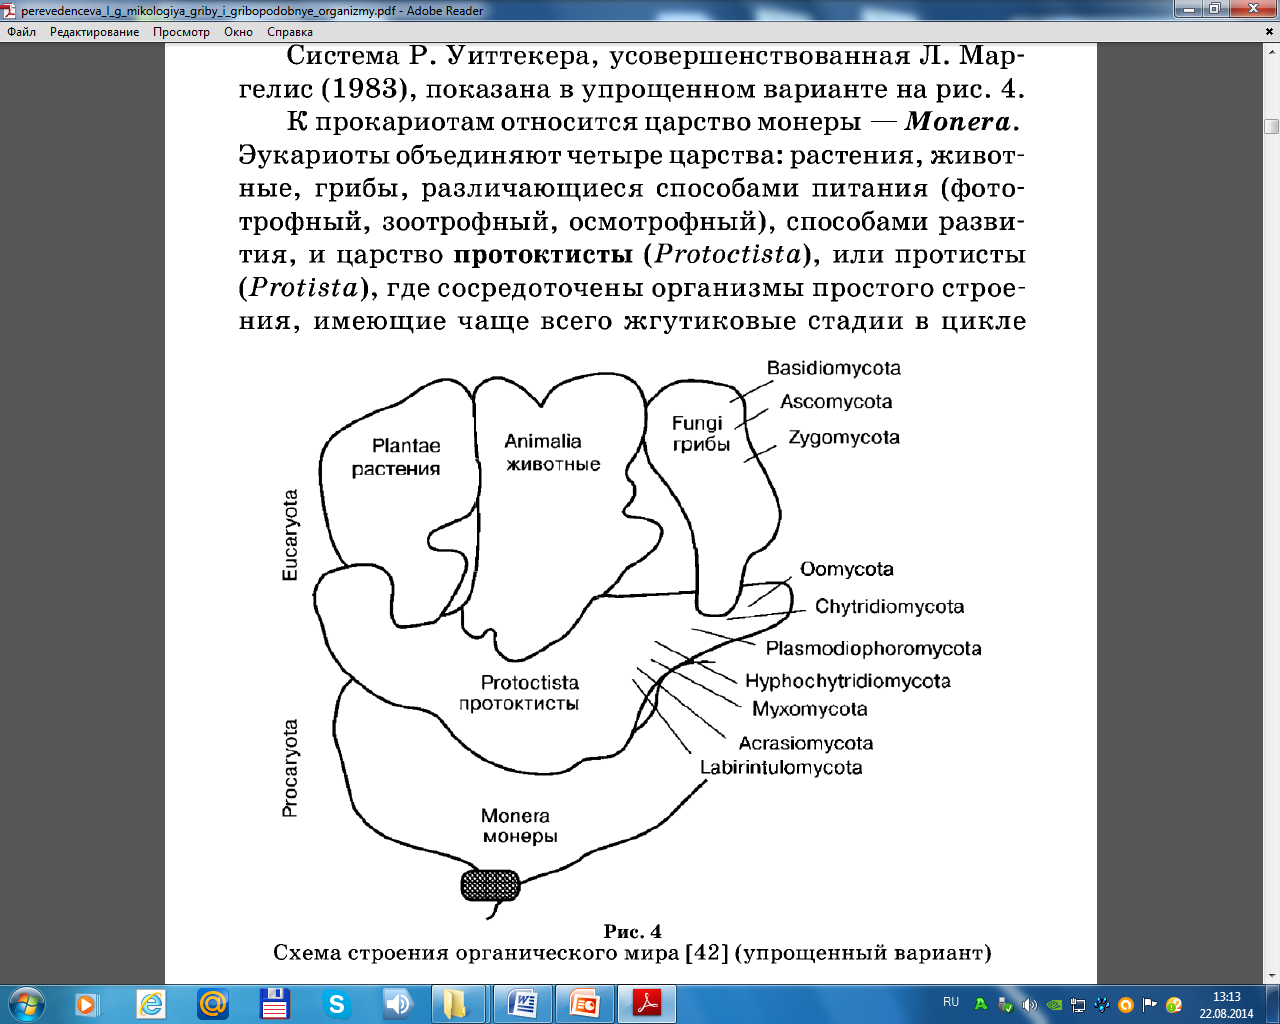Image resolution: width=1280 pixels, height=1024 pixels.
Task: Click the Windows Start button
Action: (26, 1004)
